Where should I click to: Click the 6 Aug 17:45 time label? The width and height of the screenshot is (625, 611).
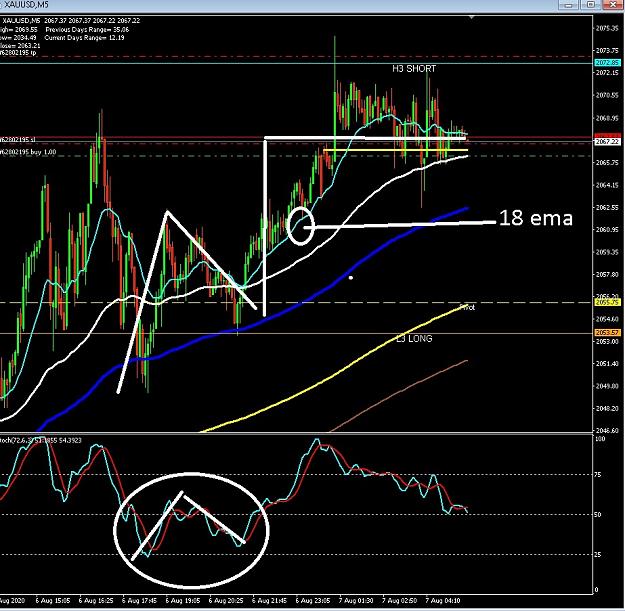pyautogui.click(x=140, y=601)
